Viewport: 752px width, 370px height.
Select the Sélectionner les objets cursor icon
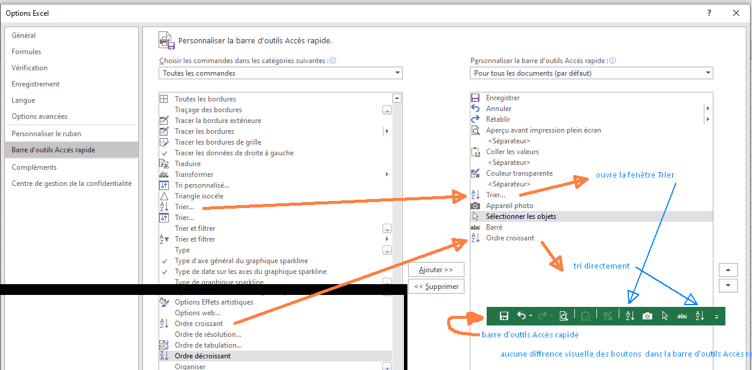tap(475, 216)
